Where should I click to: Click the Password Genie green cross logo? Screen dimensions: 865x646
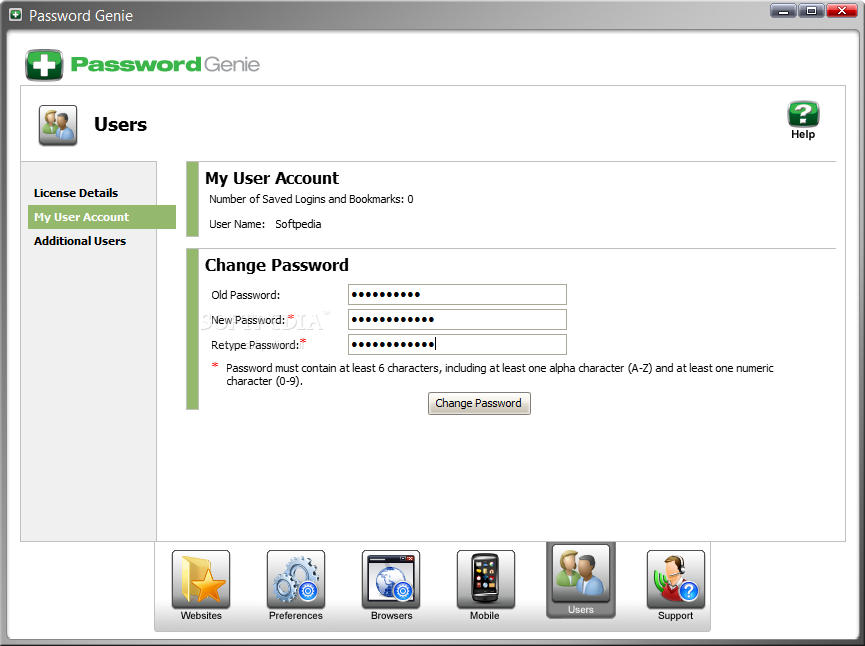pyautogui.click(x=44, y=65)
